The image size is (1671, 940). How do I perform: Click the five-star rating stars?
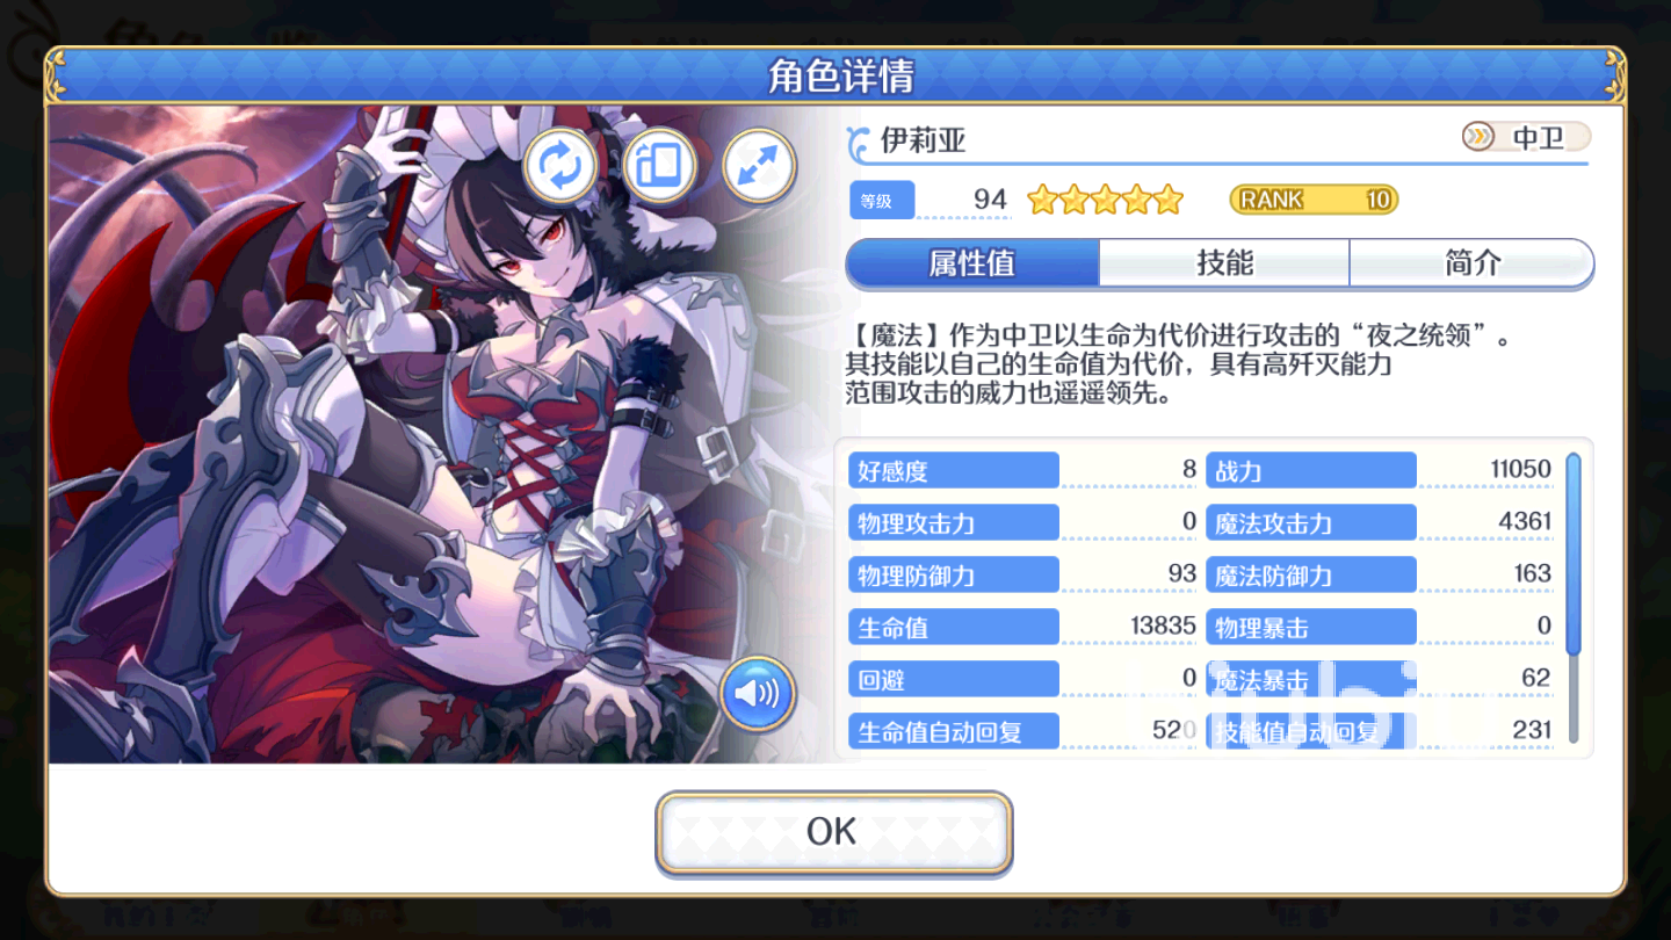coord(1105,200)
